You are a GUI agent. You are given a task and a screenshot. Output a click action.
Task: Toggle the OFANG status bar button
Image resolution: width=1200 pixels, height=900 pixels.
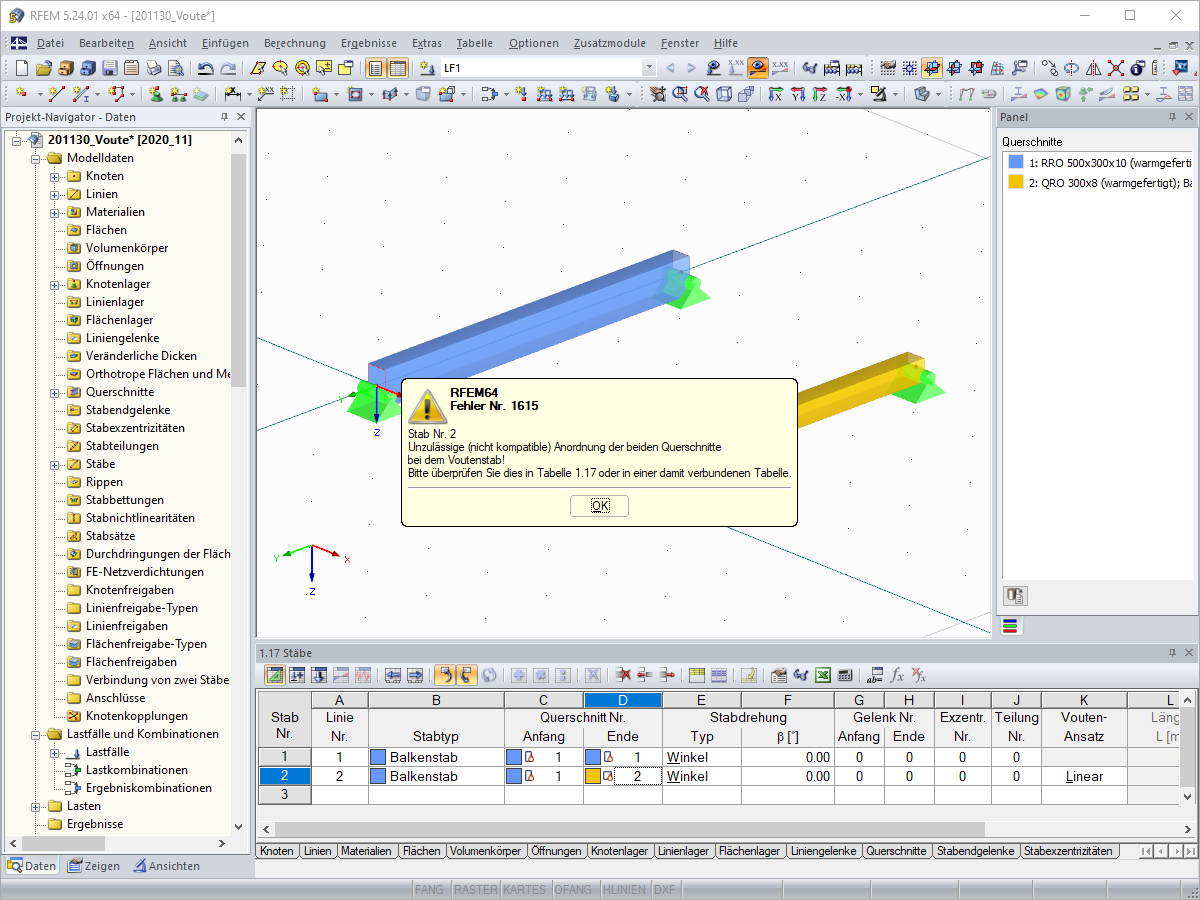(x=573, y=889)
